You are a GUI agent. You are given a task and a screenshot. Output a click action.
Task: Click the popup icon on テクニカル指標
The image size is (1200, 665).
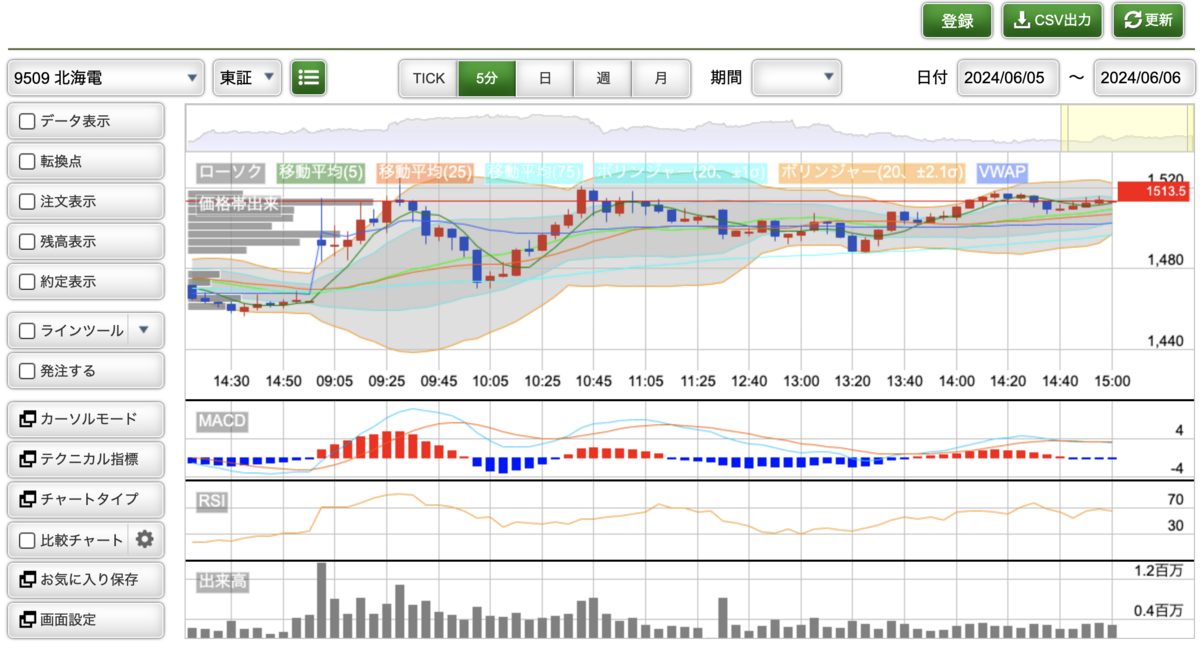27,460
